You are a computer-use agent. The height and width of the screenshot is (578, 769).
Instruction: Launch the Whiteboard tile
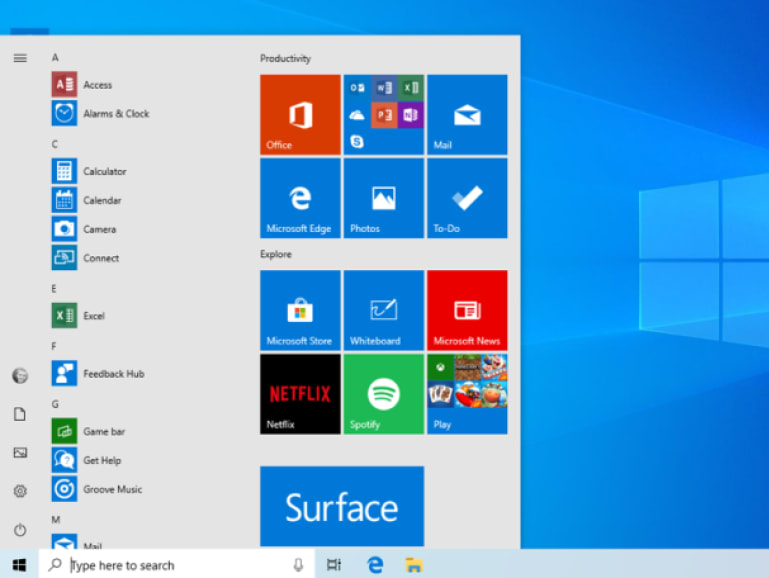click(384, 310)
